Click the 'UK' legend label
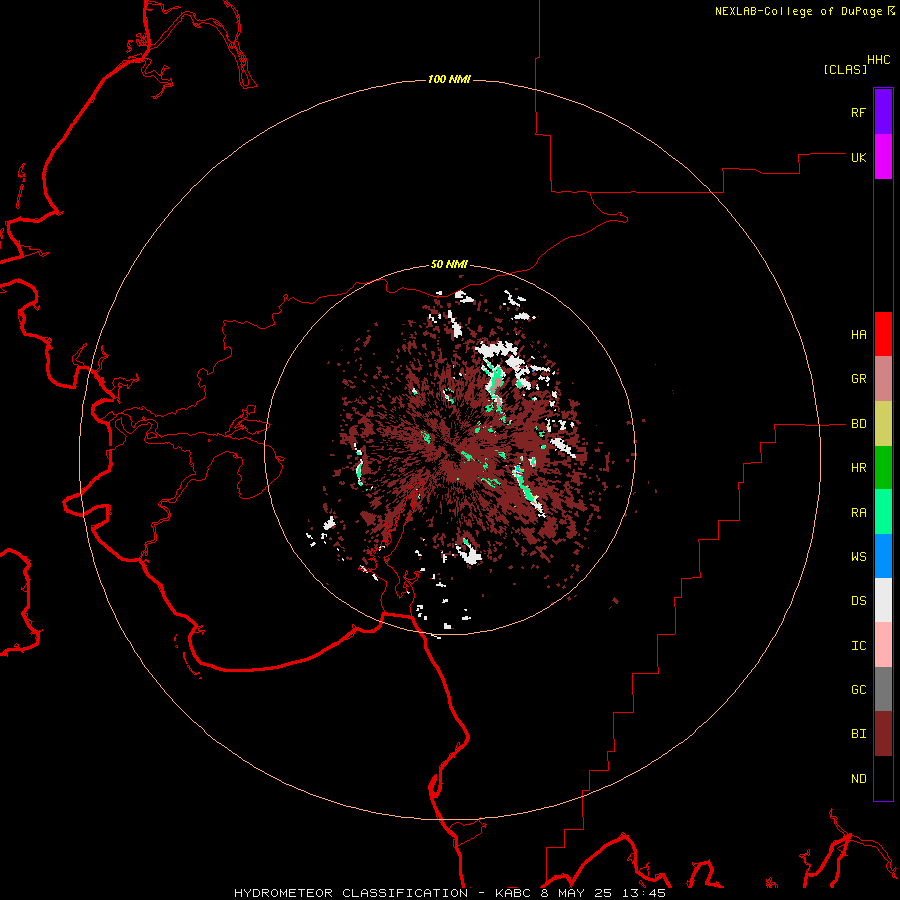This screenshot has height=900, width=900. click(x=858, y=158)
